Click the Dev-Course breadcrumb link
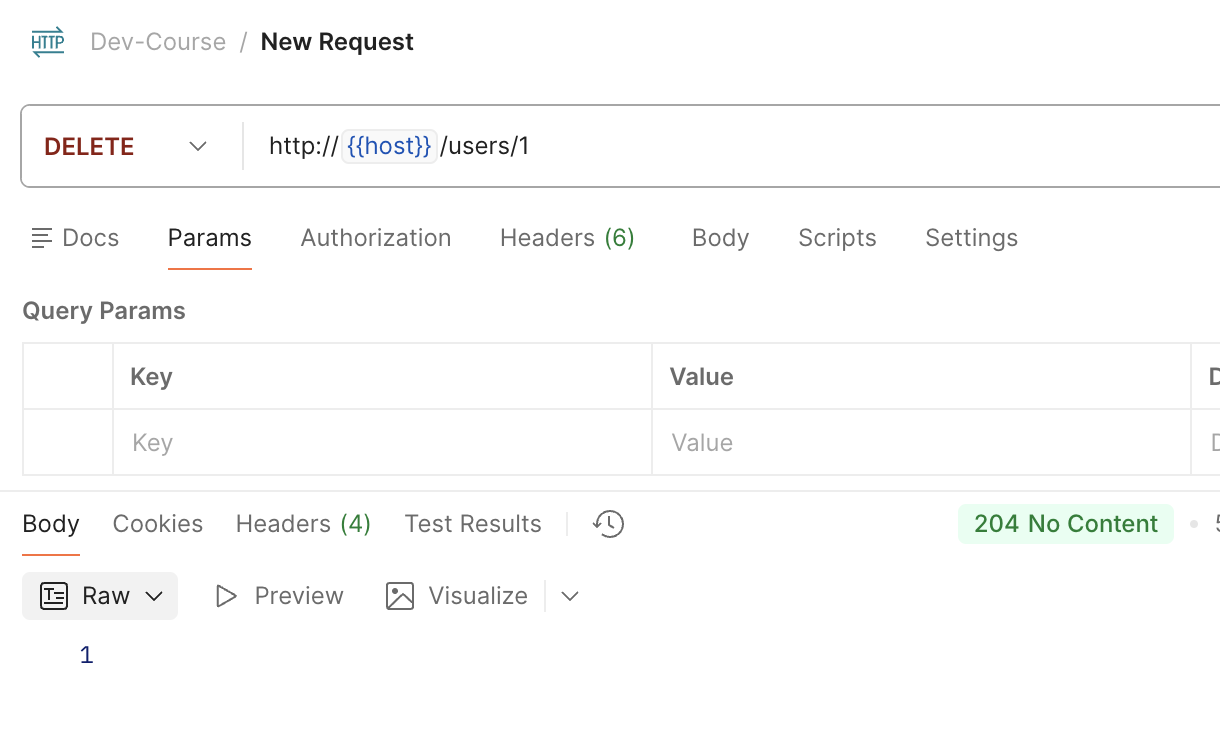The width and height of the screenshot is (1220, 740). 158,42
